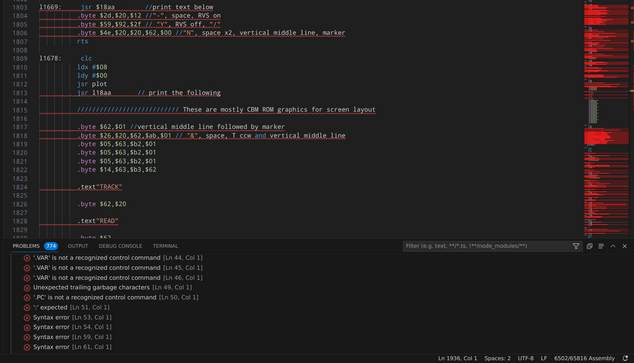The width and height of the screenshot is (634, 363).
Task: Select language mode 6502/65816 Assembly
Action: (x=584, y=358)
